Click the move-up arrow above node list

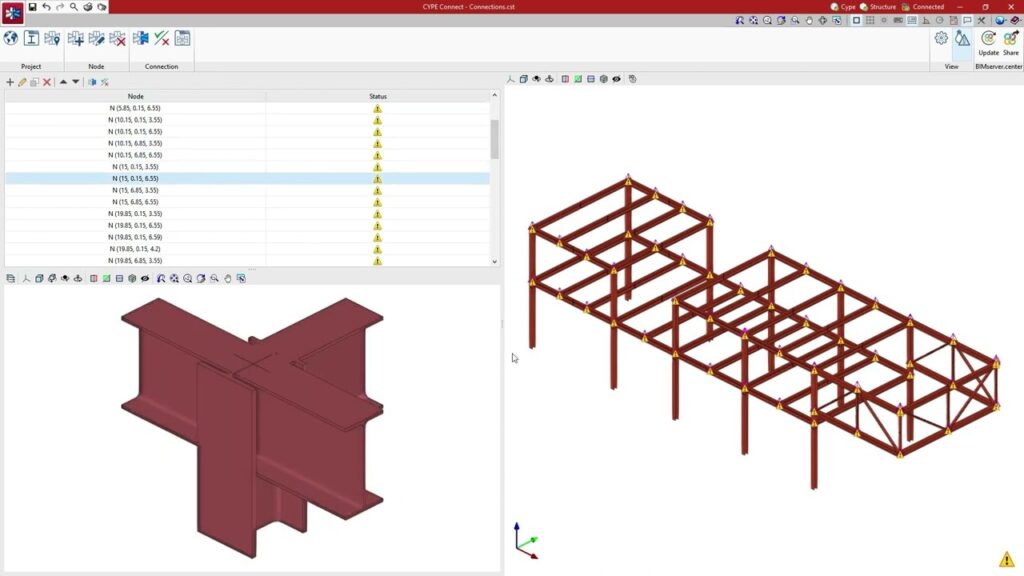[63, 82]
